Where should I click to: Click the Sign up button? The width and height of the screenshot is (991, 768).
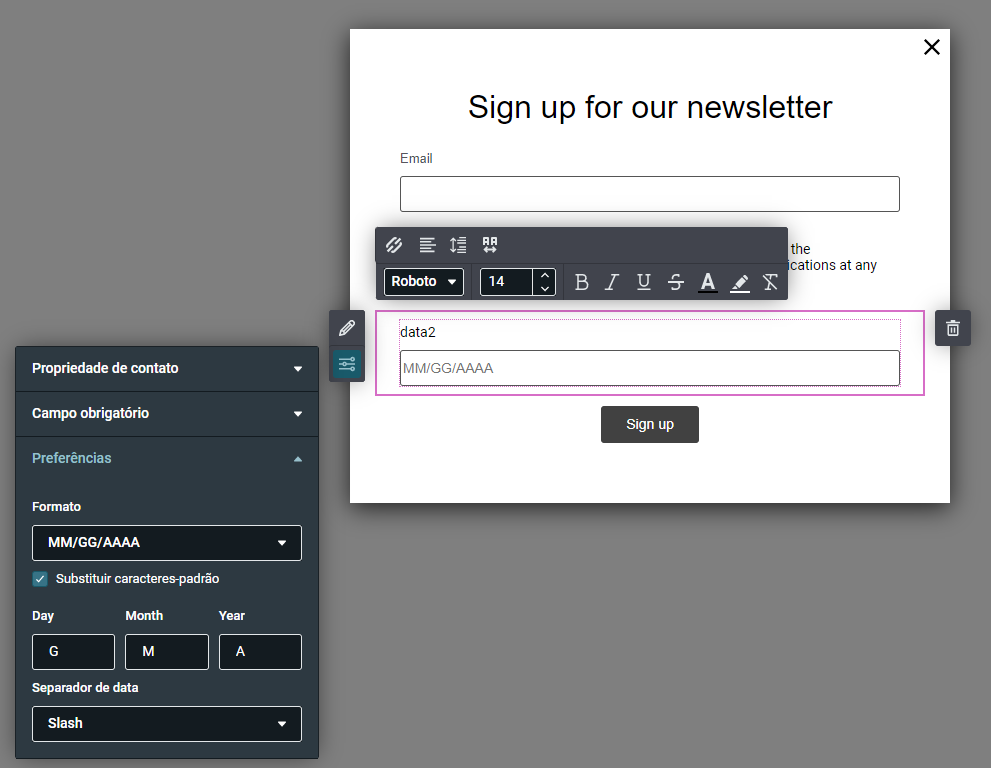pos(650,424)
